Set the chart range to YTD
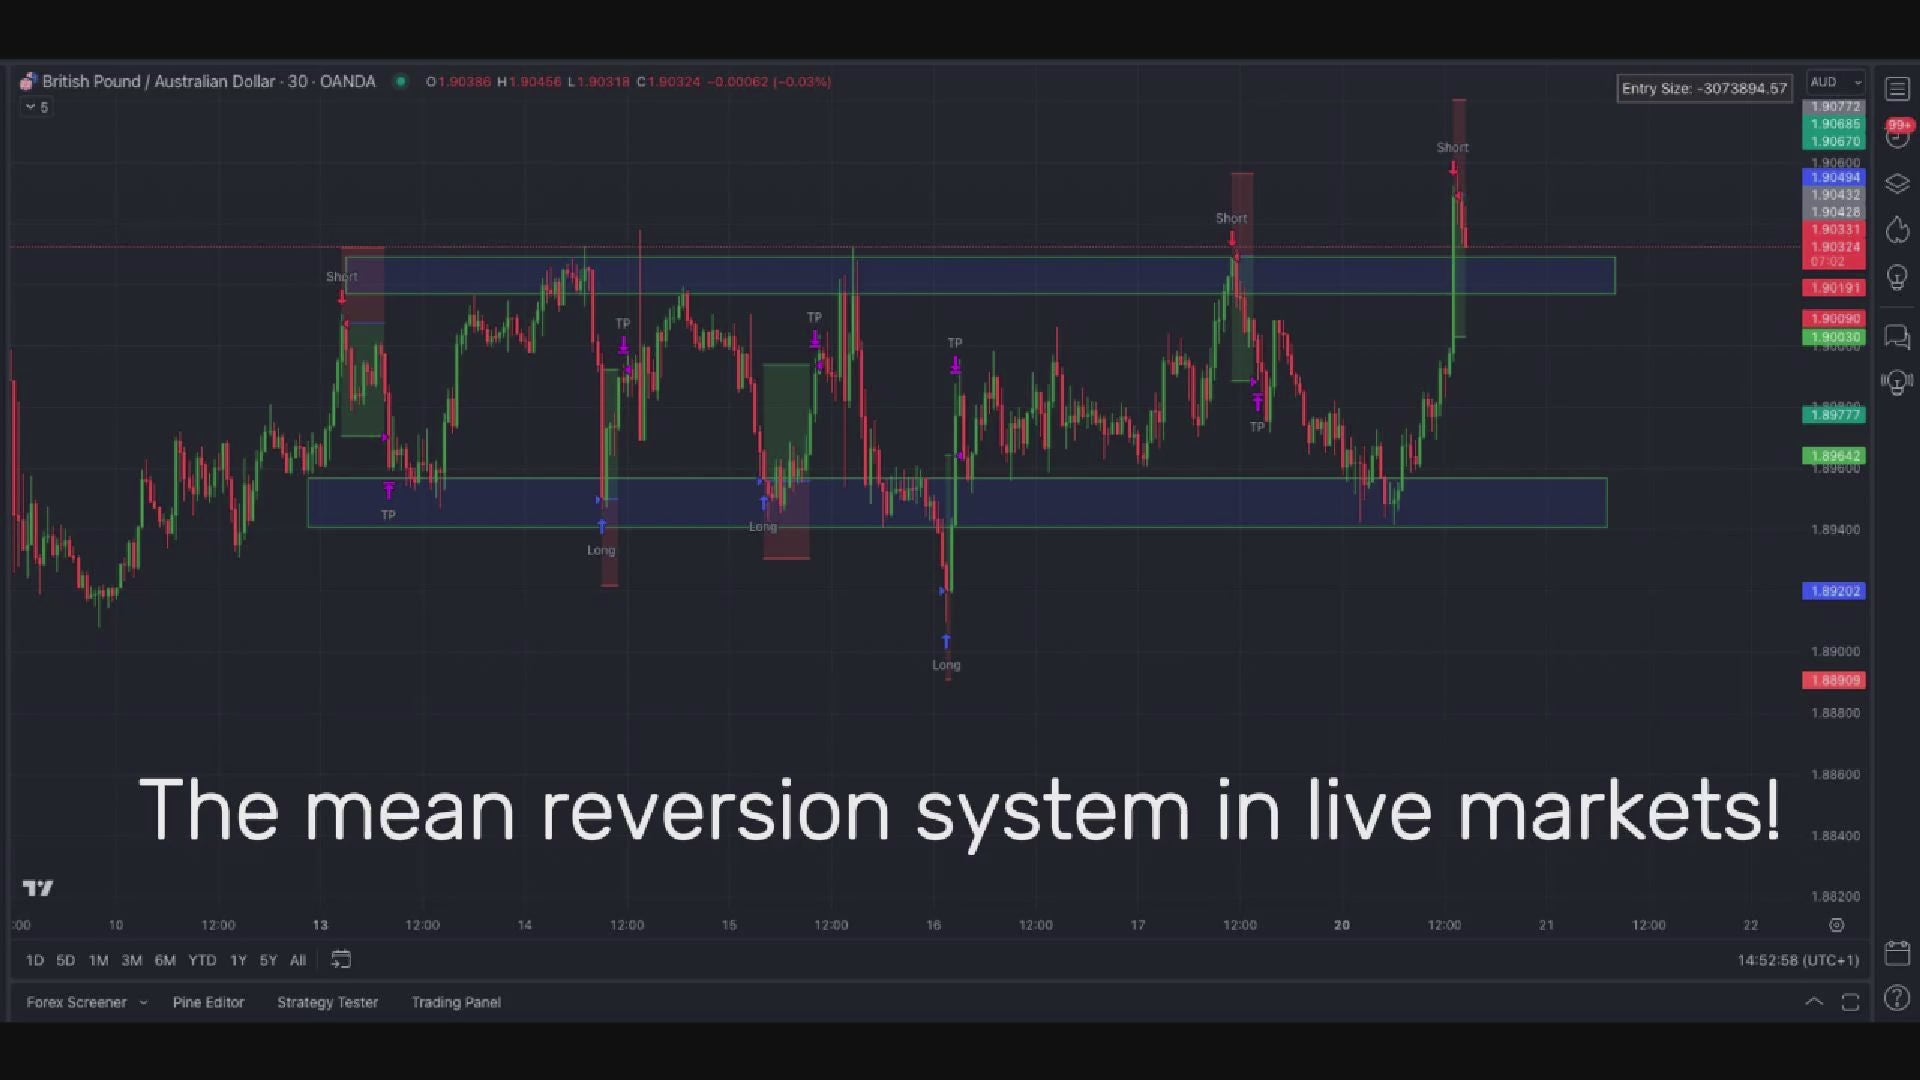Viewport: 1920px width, 1080px height. point(202,960)
